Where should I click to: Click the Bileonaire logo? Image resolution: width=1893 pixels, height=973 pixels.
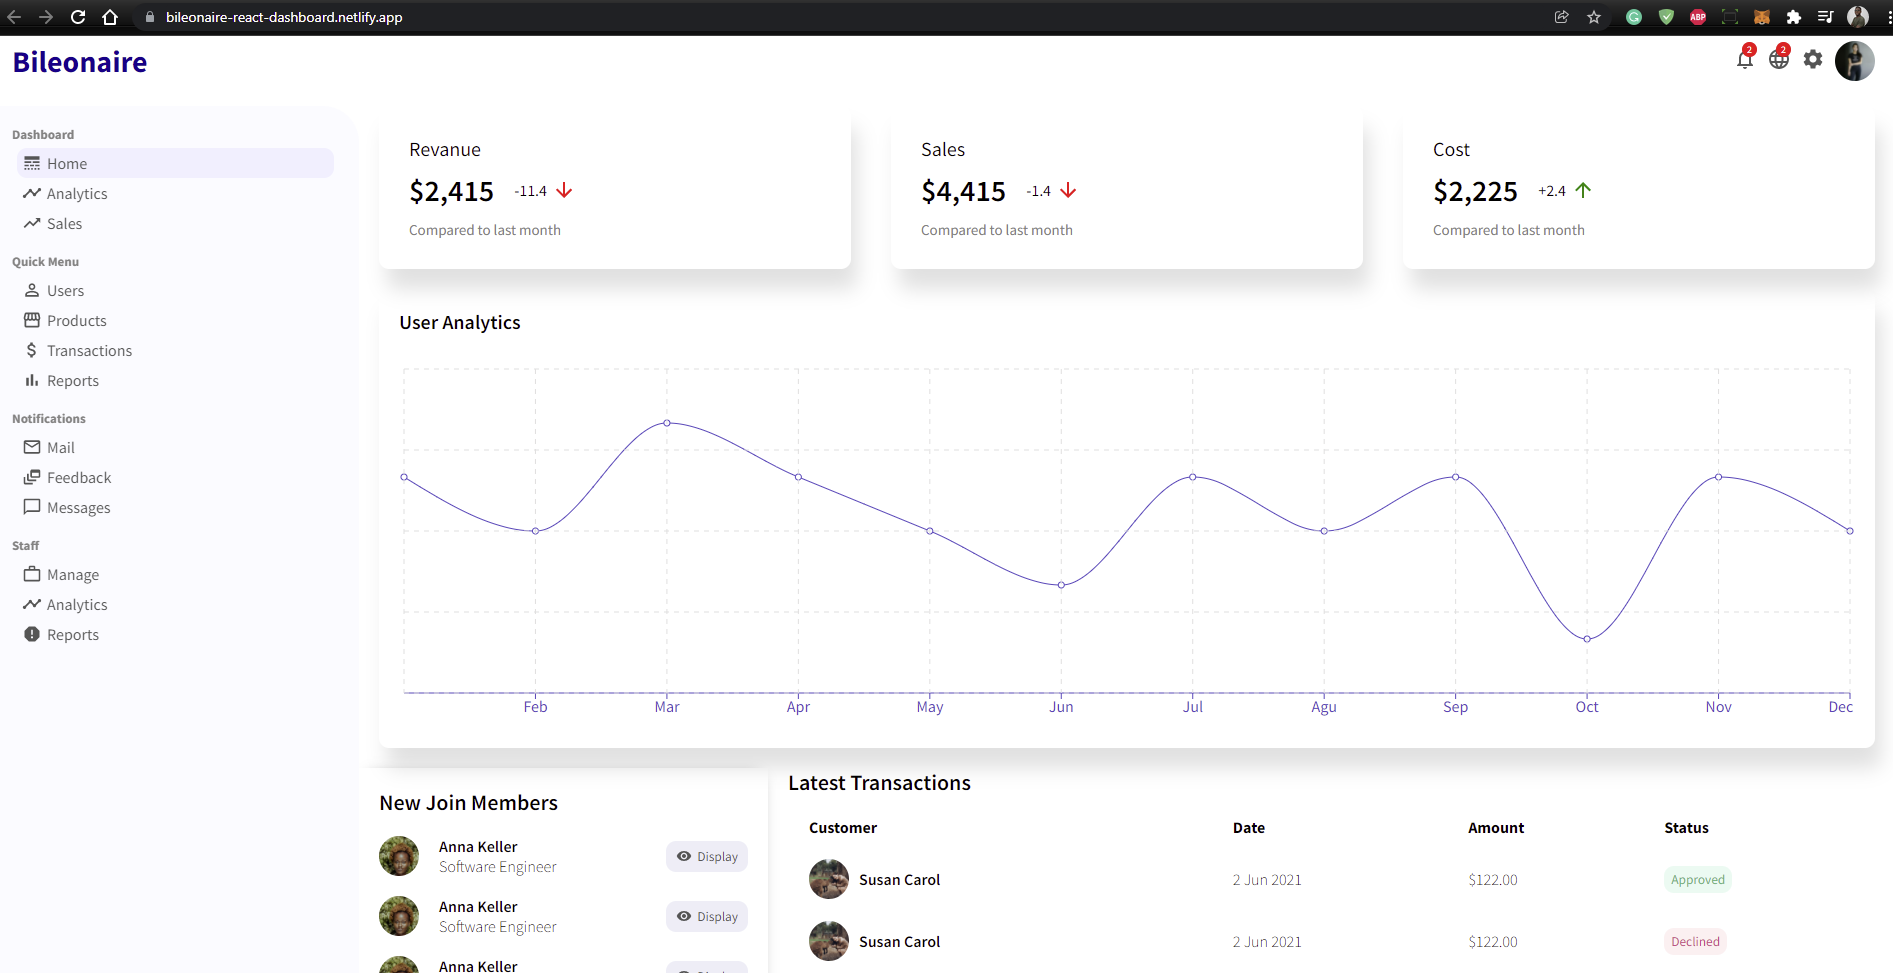80,62
